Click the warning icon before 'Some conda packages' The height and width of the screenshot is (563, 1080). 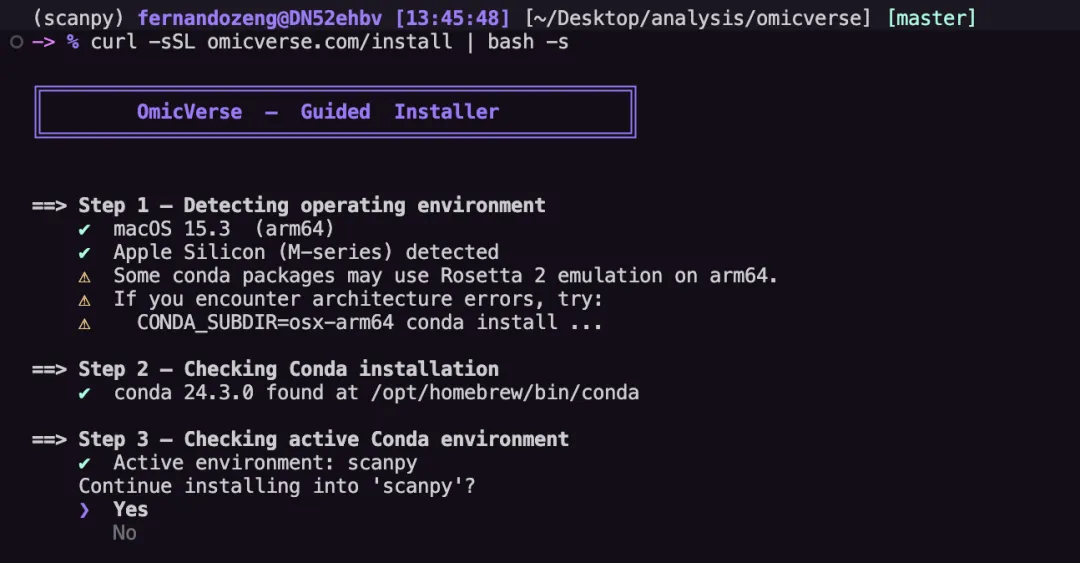pyautogui.click(x=85, y=276)
